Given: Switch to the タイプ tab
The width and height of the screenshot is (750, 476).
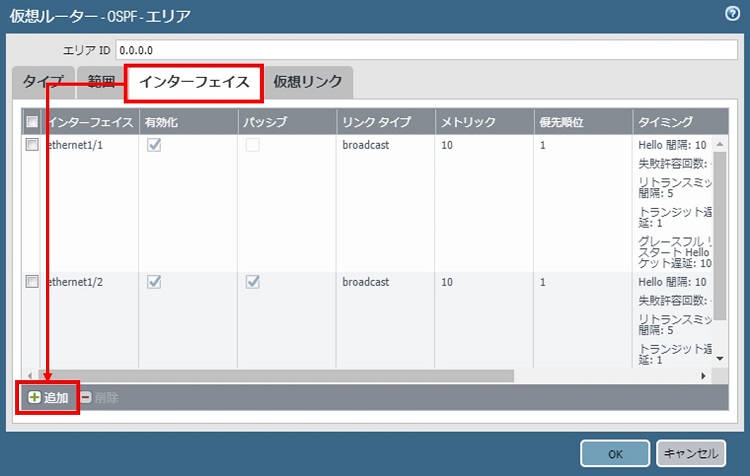Looking at the screenshot, I should coord(43,82).
